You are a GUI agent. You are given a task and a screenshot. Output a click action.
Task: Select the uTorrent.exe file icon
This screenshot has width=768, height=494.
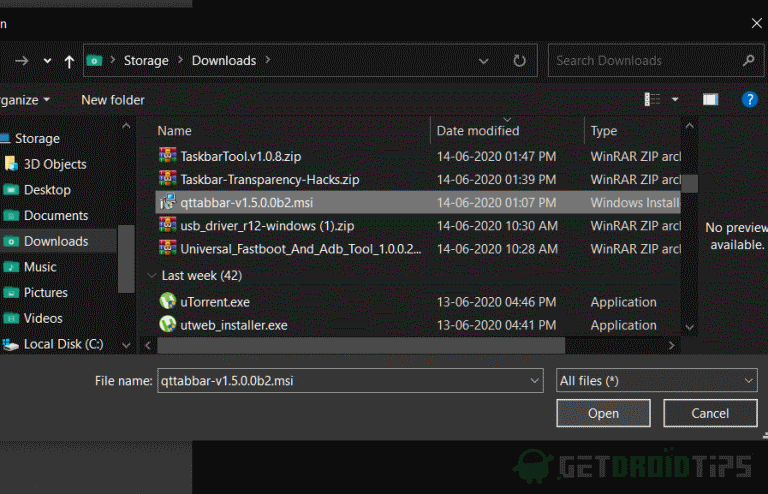click(x=168, y=302)
